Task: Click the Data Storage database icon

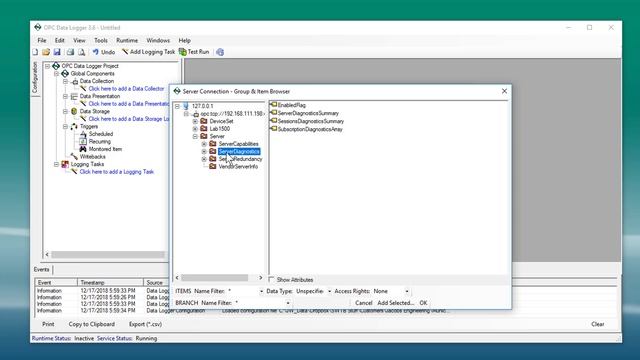Action: click(x=74, y=111)
